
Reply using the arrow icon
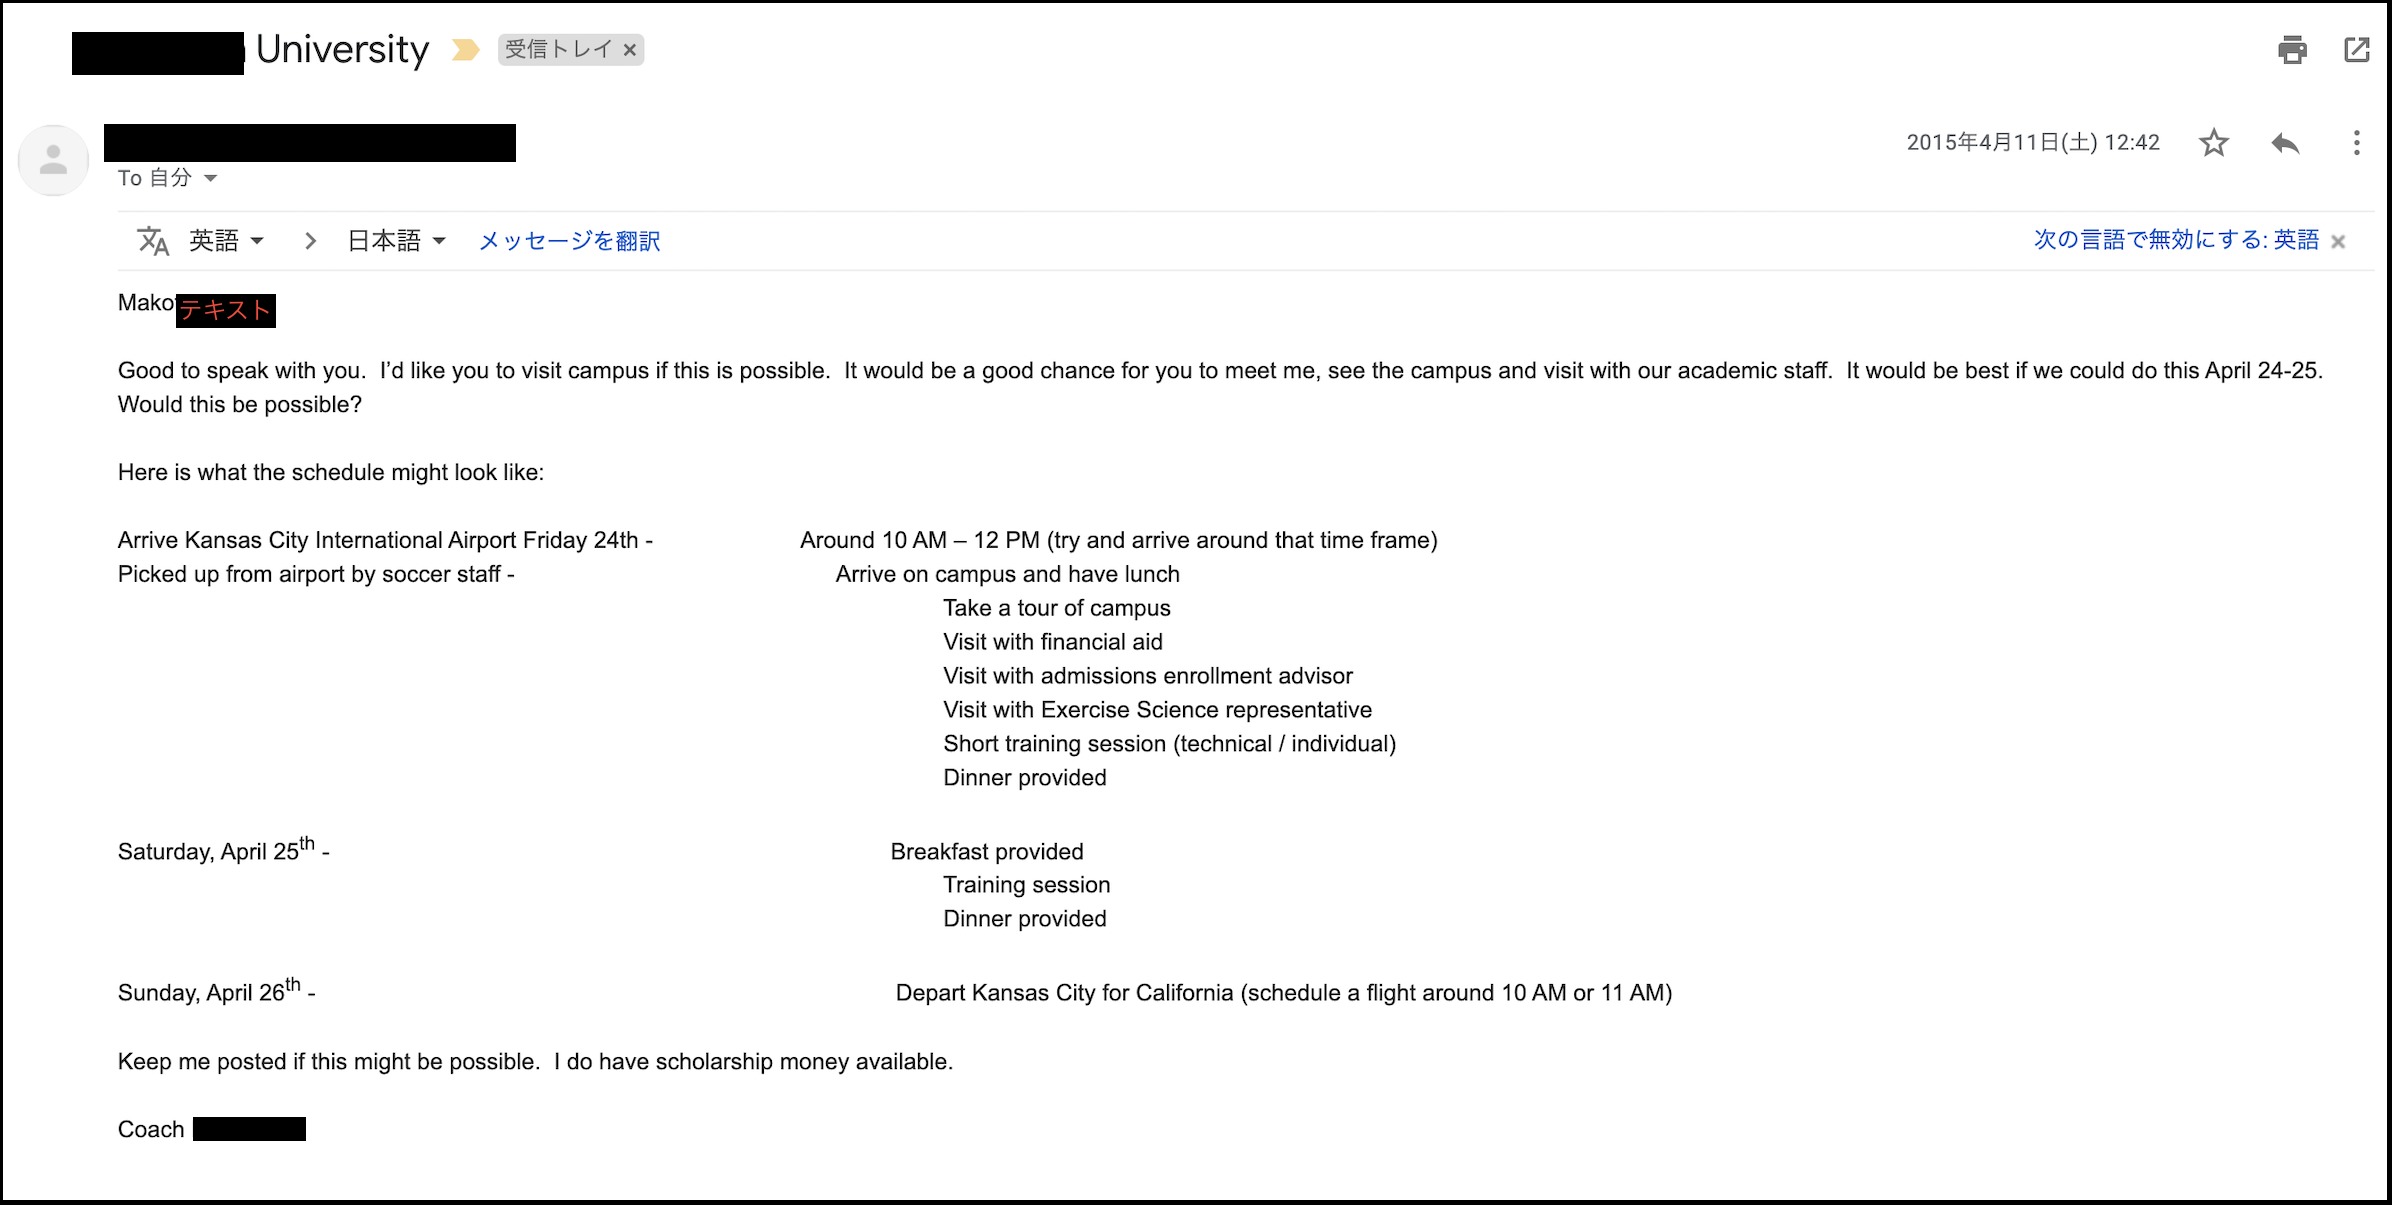[2285, 143]
